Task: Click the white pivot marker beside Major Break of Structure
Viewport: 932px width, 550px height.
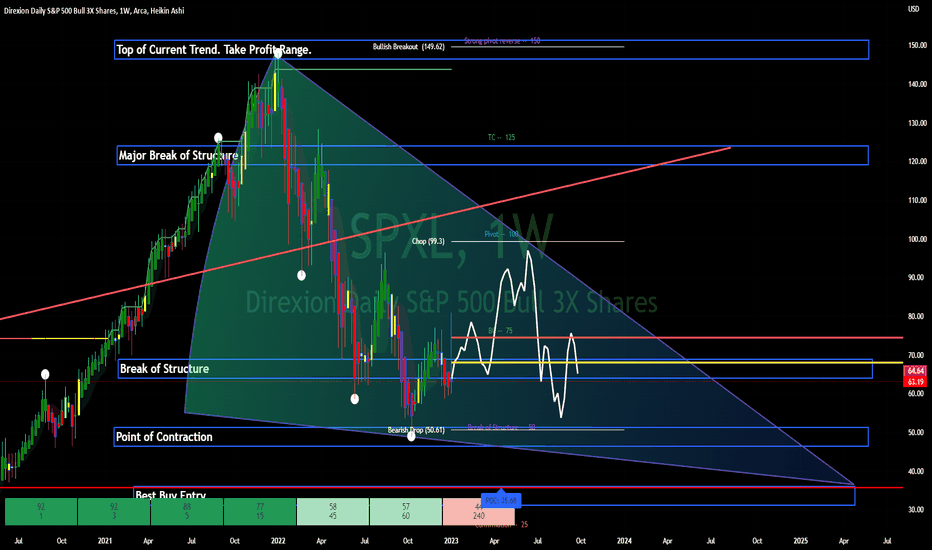Action: [x=218, y=138]
